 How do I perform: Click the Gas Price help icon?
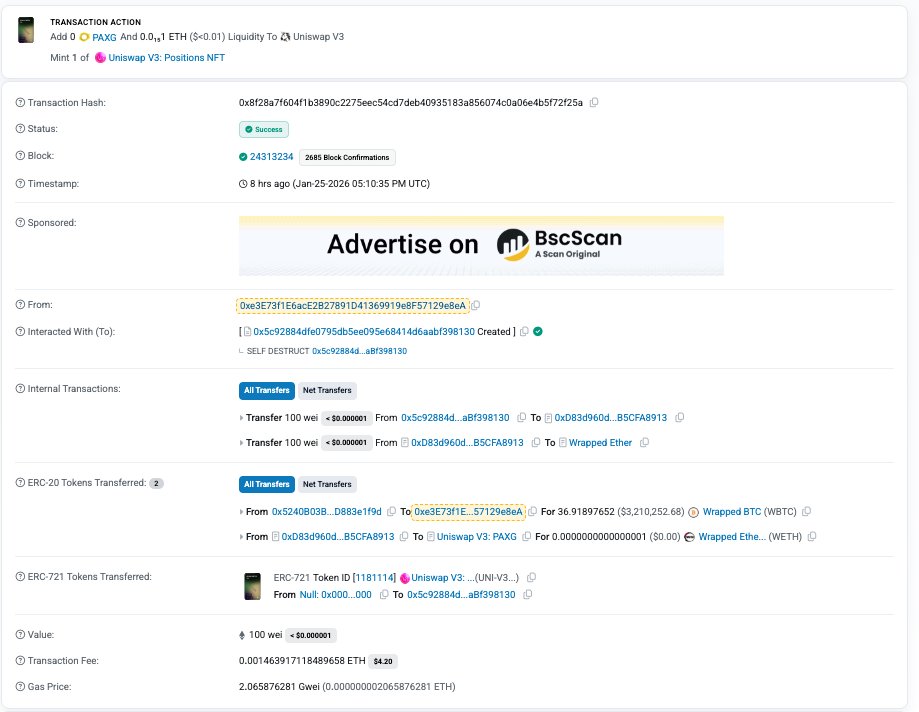(21, 687)
